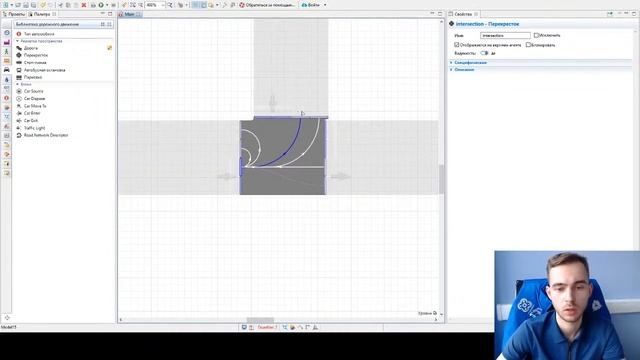Screen dimensions: 640x360
Task: Select the Перекресток (Intersection) palette item
Action: click(x=36, y=55)
